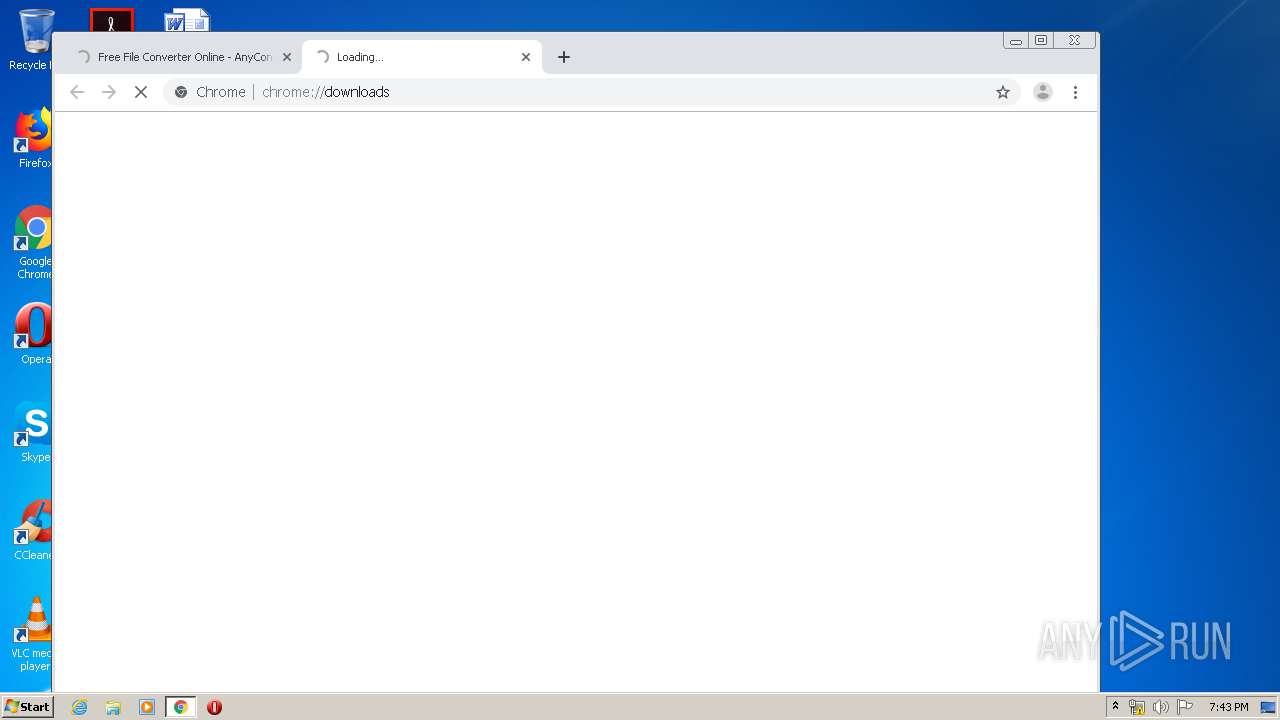
Task: Open the Windows Start menu
Action: [x=28, y=707]
